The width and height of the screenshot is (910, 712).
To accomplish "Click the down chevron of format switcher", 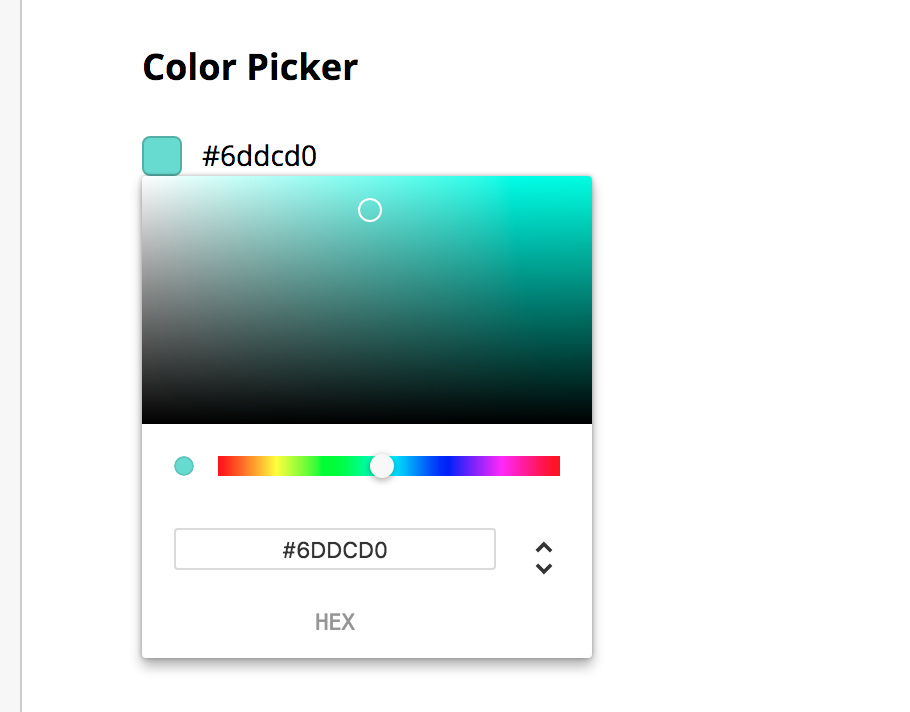I will coord(544,569).
